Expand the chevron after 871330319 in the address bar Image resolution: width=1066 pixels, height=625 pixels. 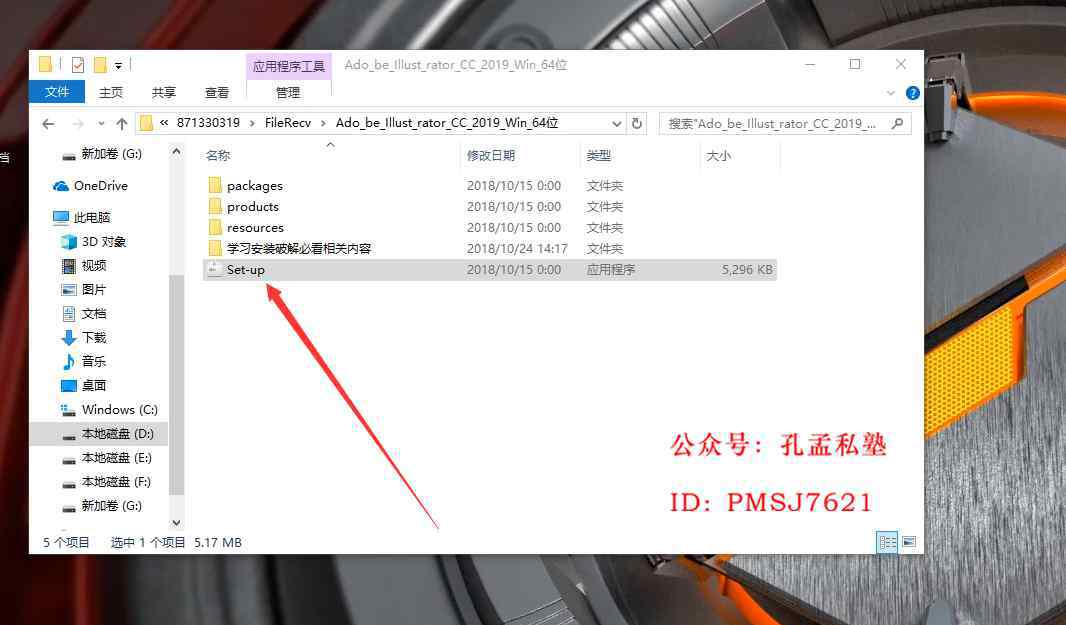pyautogui.click(x=252, y=123)
